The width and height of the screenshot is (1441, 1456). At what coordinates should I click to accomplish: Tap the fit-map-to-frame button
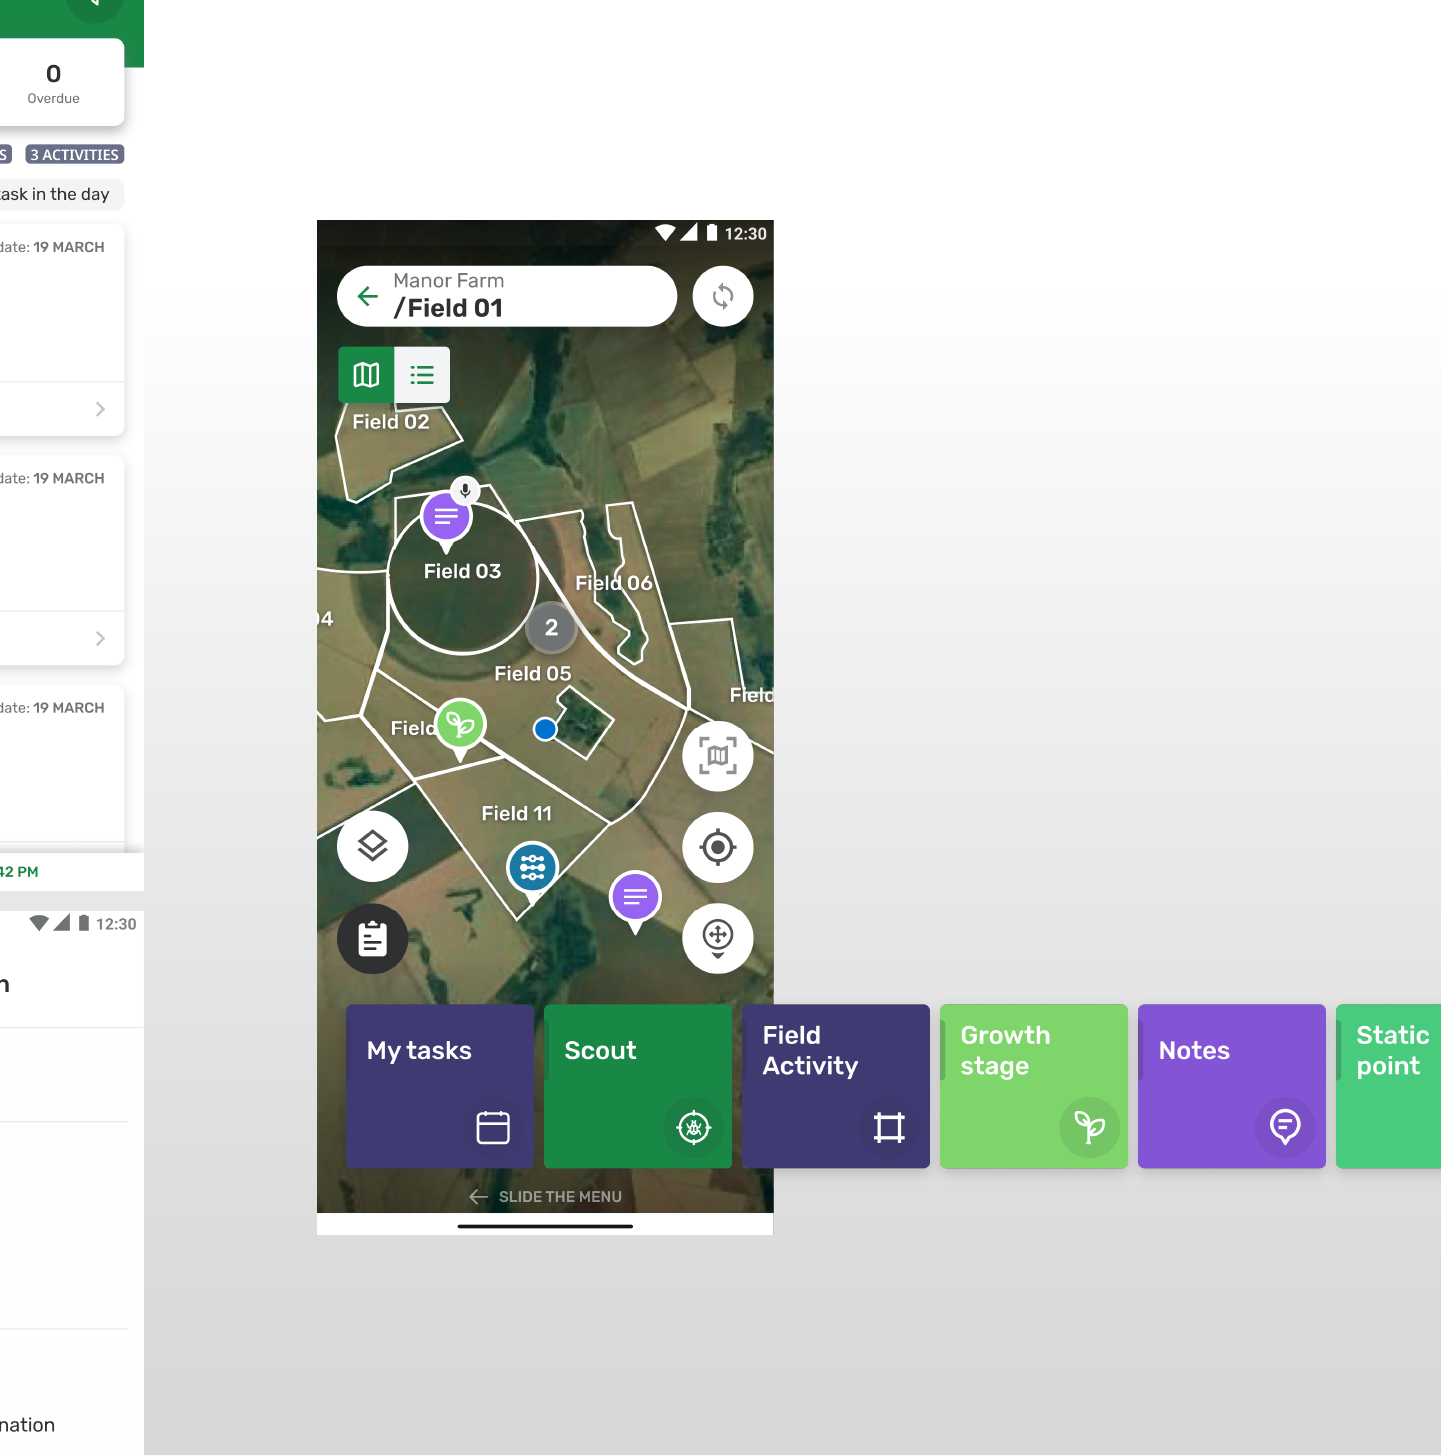tap(717, 756)
